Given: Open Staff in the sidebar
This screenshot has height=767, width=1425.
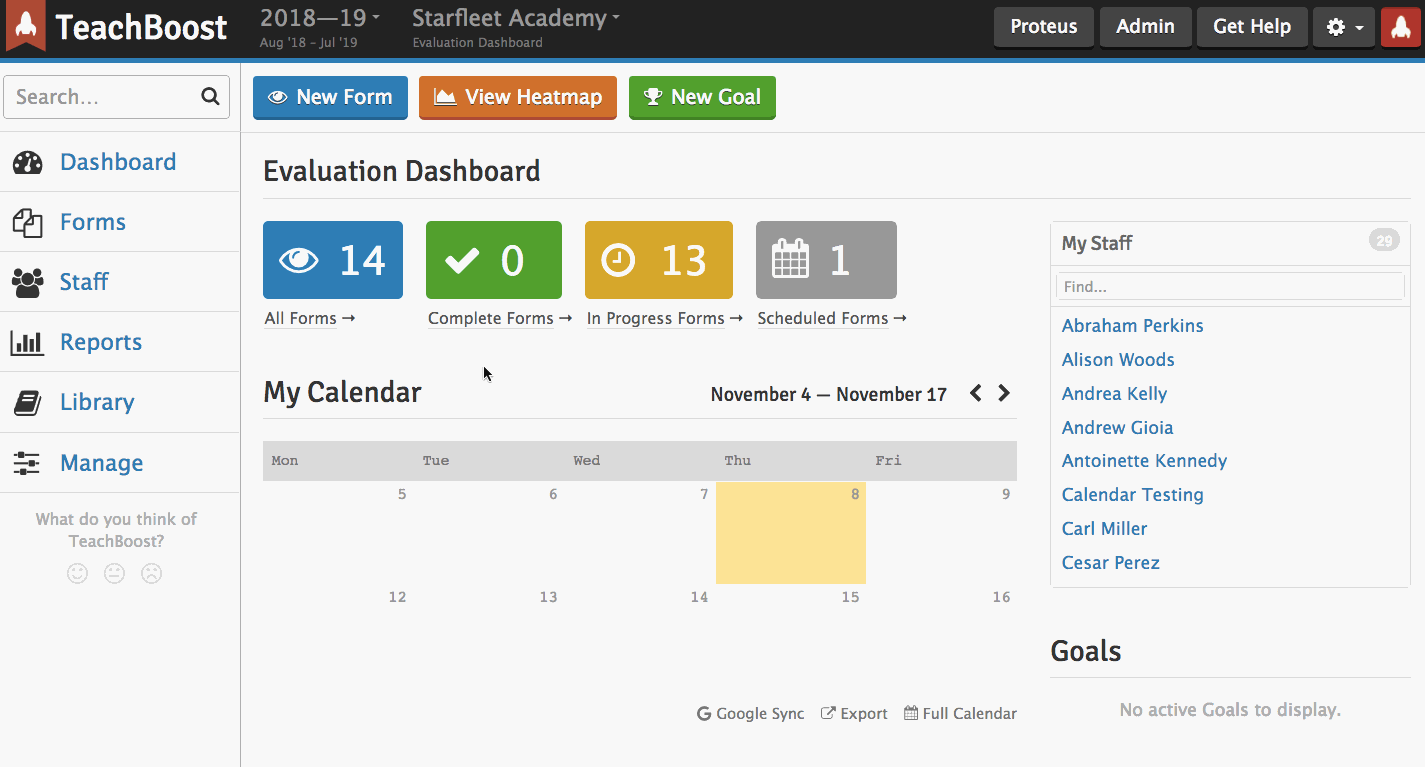Looking at the screenshot, I should pos(84,282).
